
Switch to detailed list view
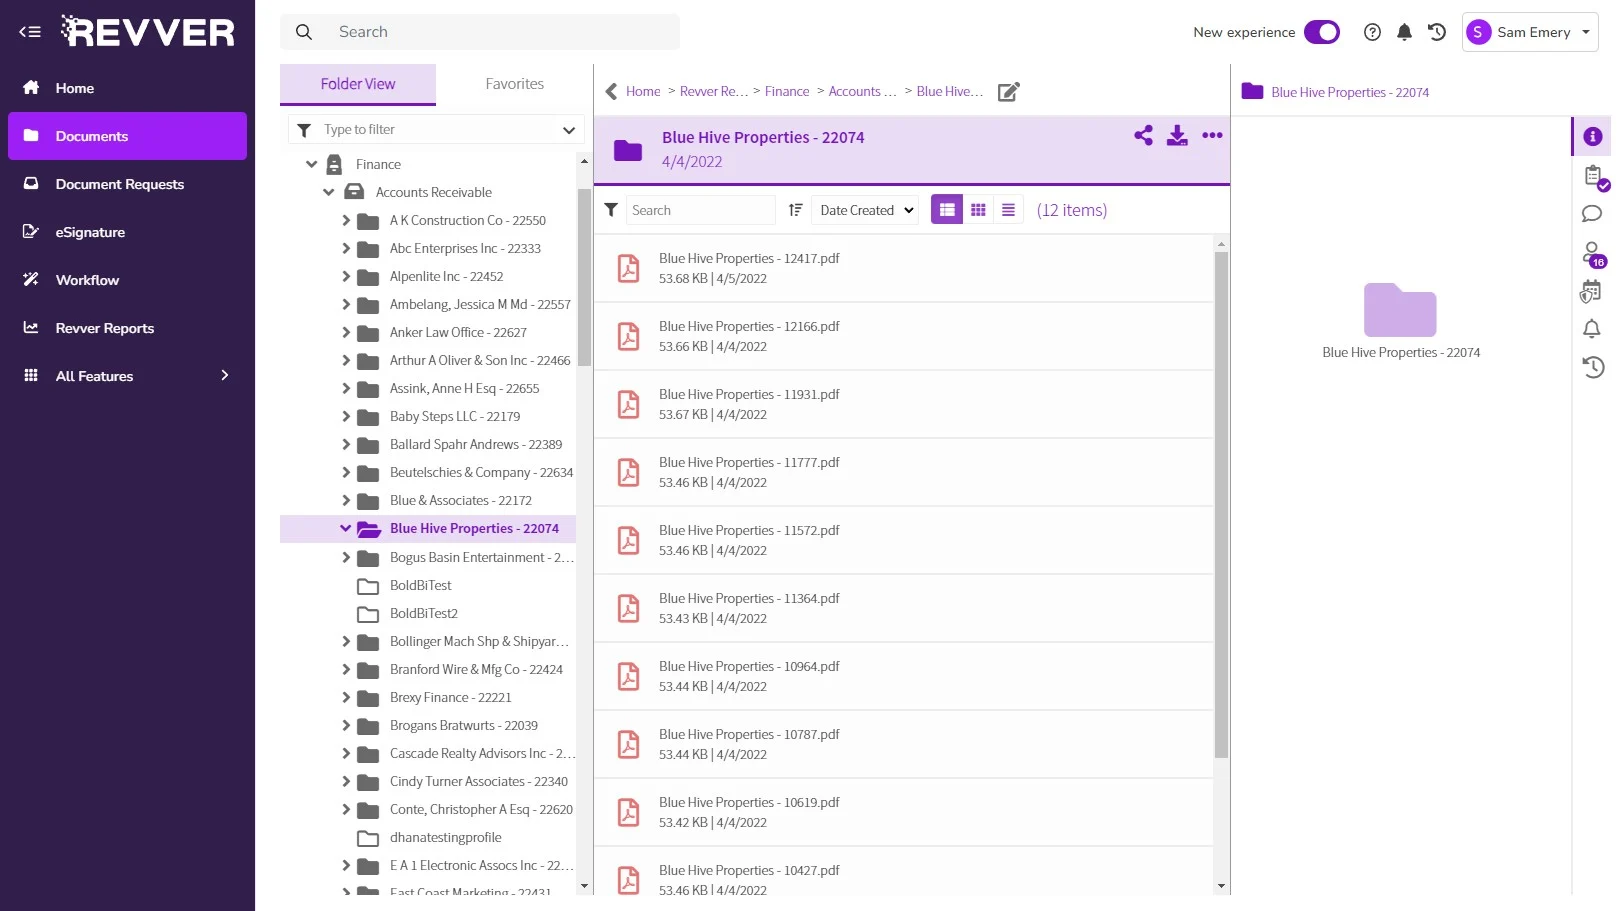click(x=947, y=210)
